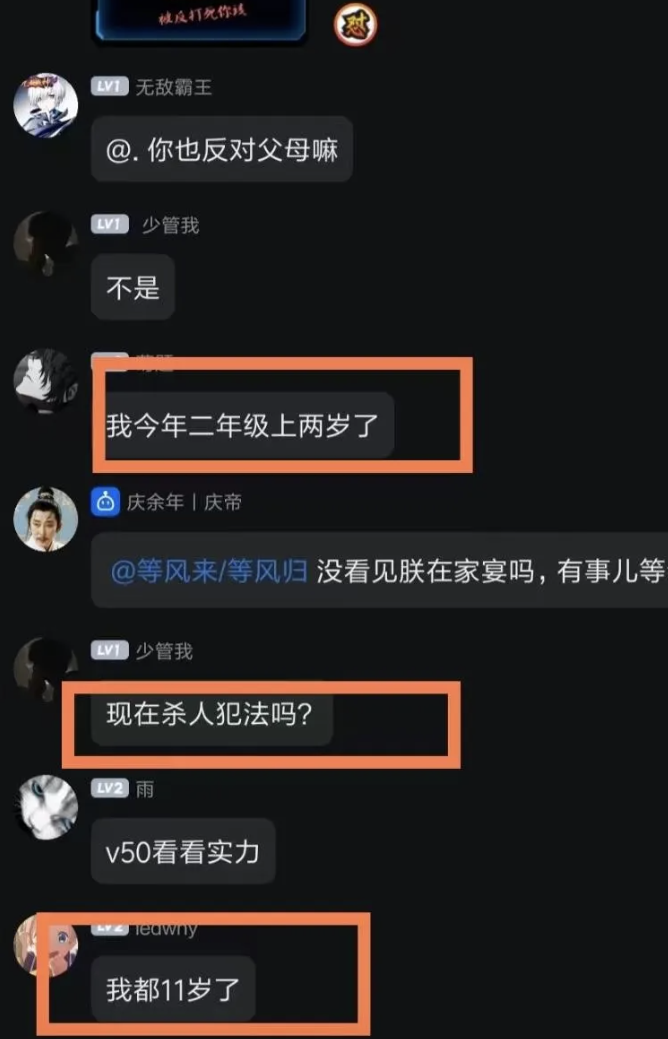The width and height of the screenshot is (668, 1039).
Task: Click the @等风来/等风归 mention
Action: 209,571
